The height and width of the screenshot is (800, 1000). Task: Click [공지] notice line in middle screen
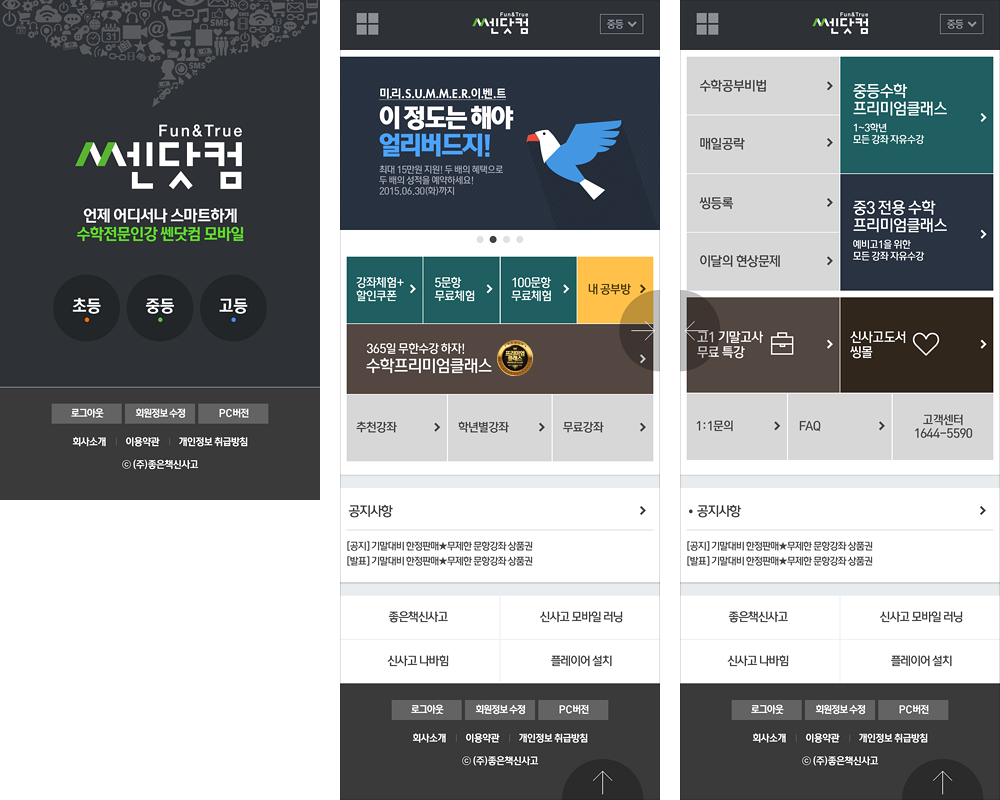click(439, 546)
